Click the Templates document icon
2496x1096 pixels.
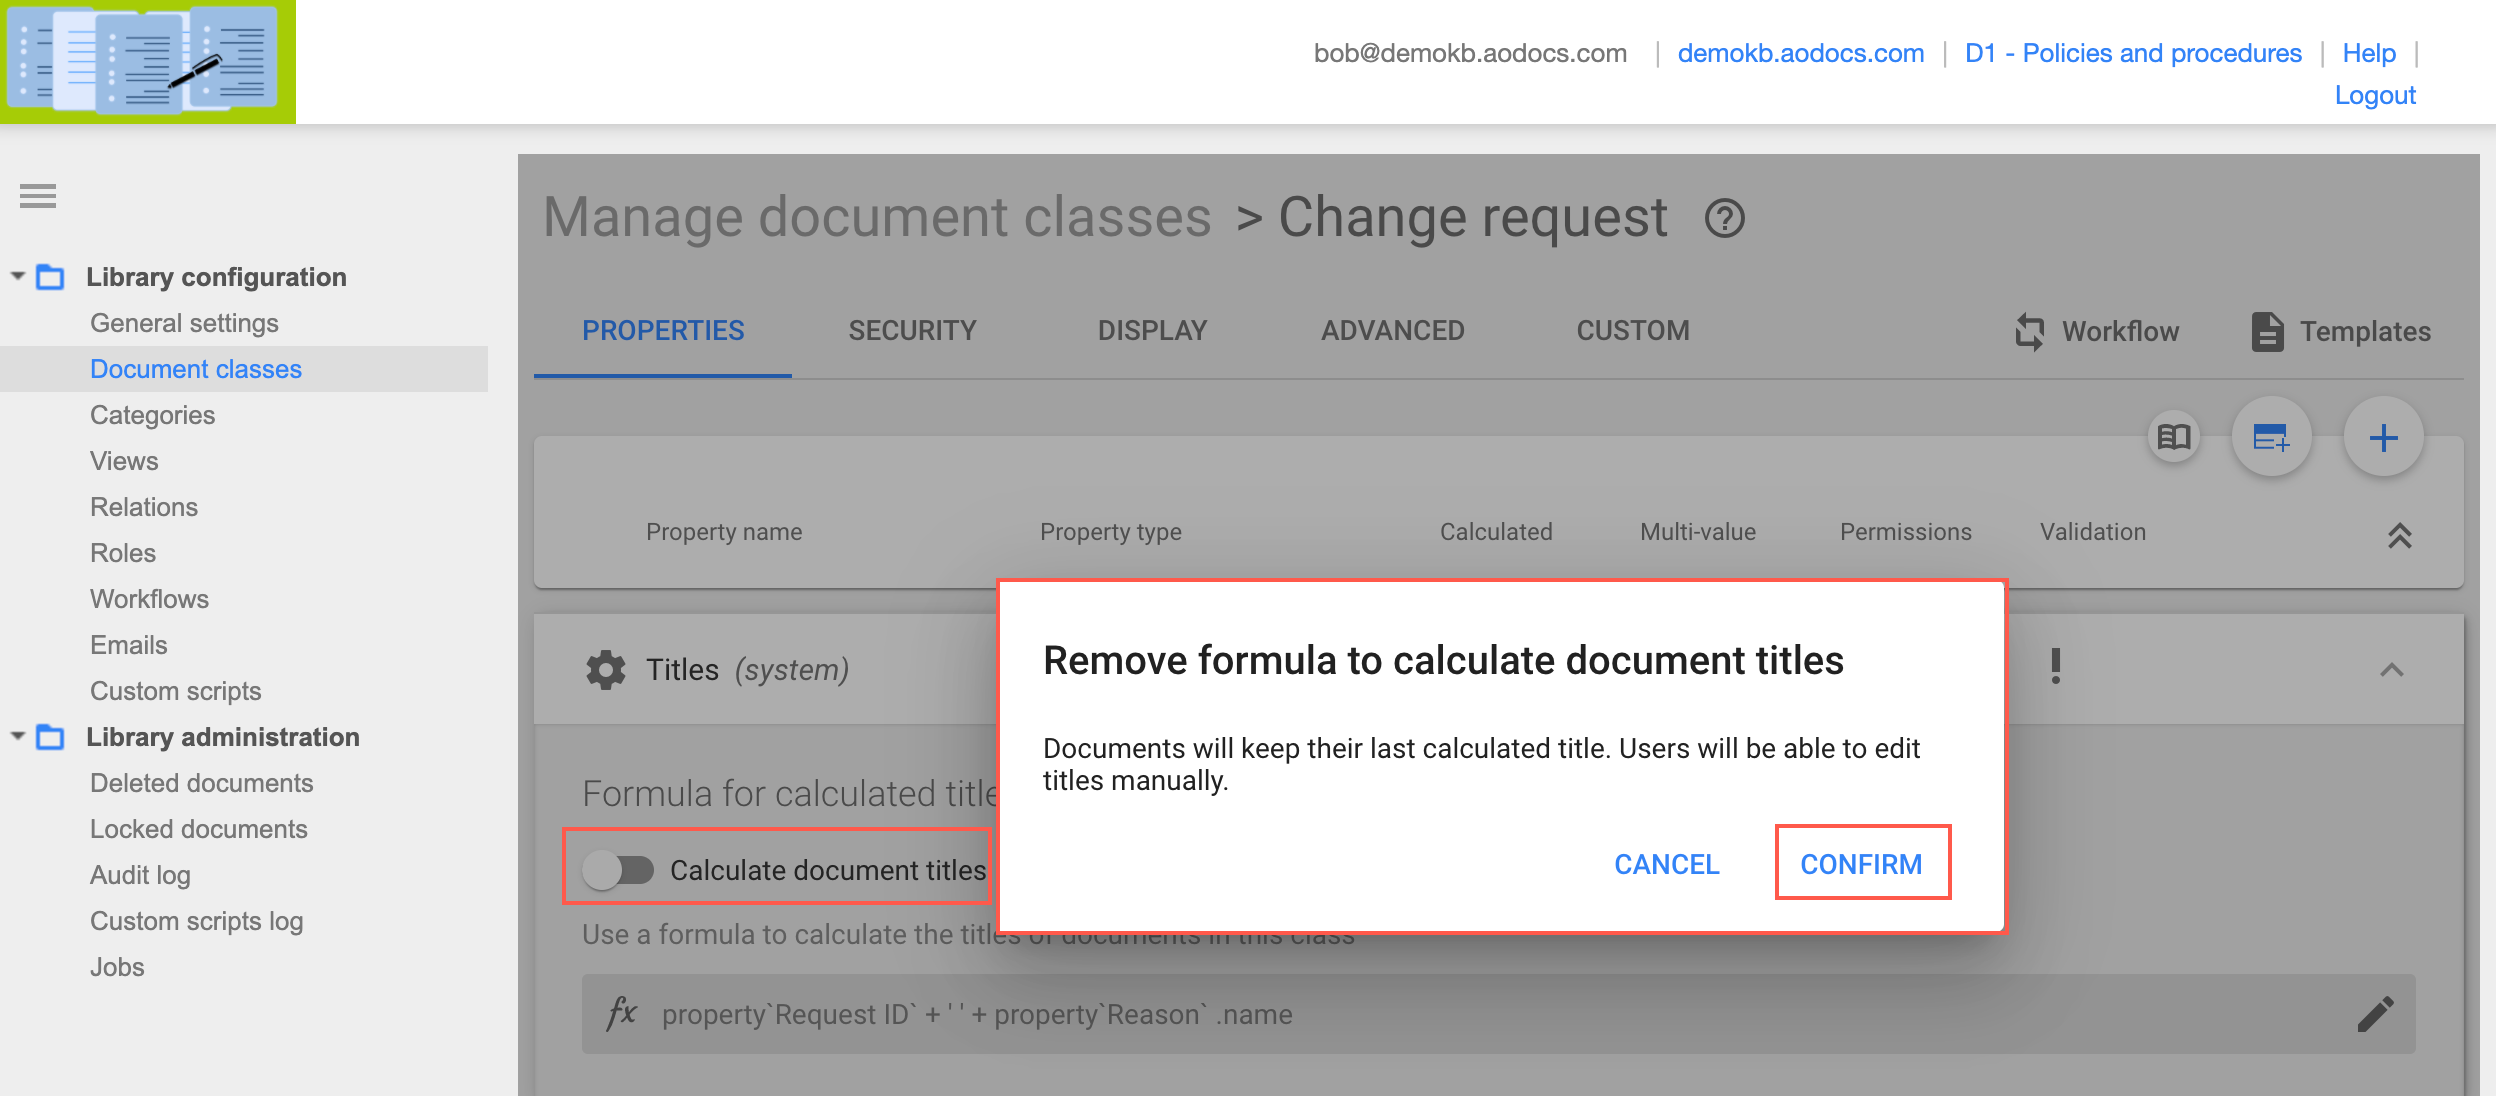2267,332
